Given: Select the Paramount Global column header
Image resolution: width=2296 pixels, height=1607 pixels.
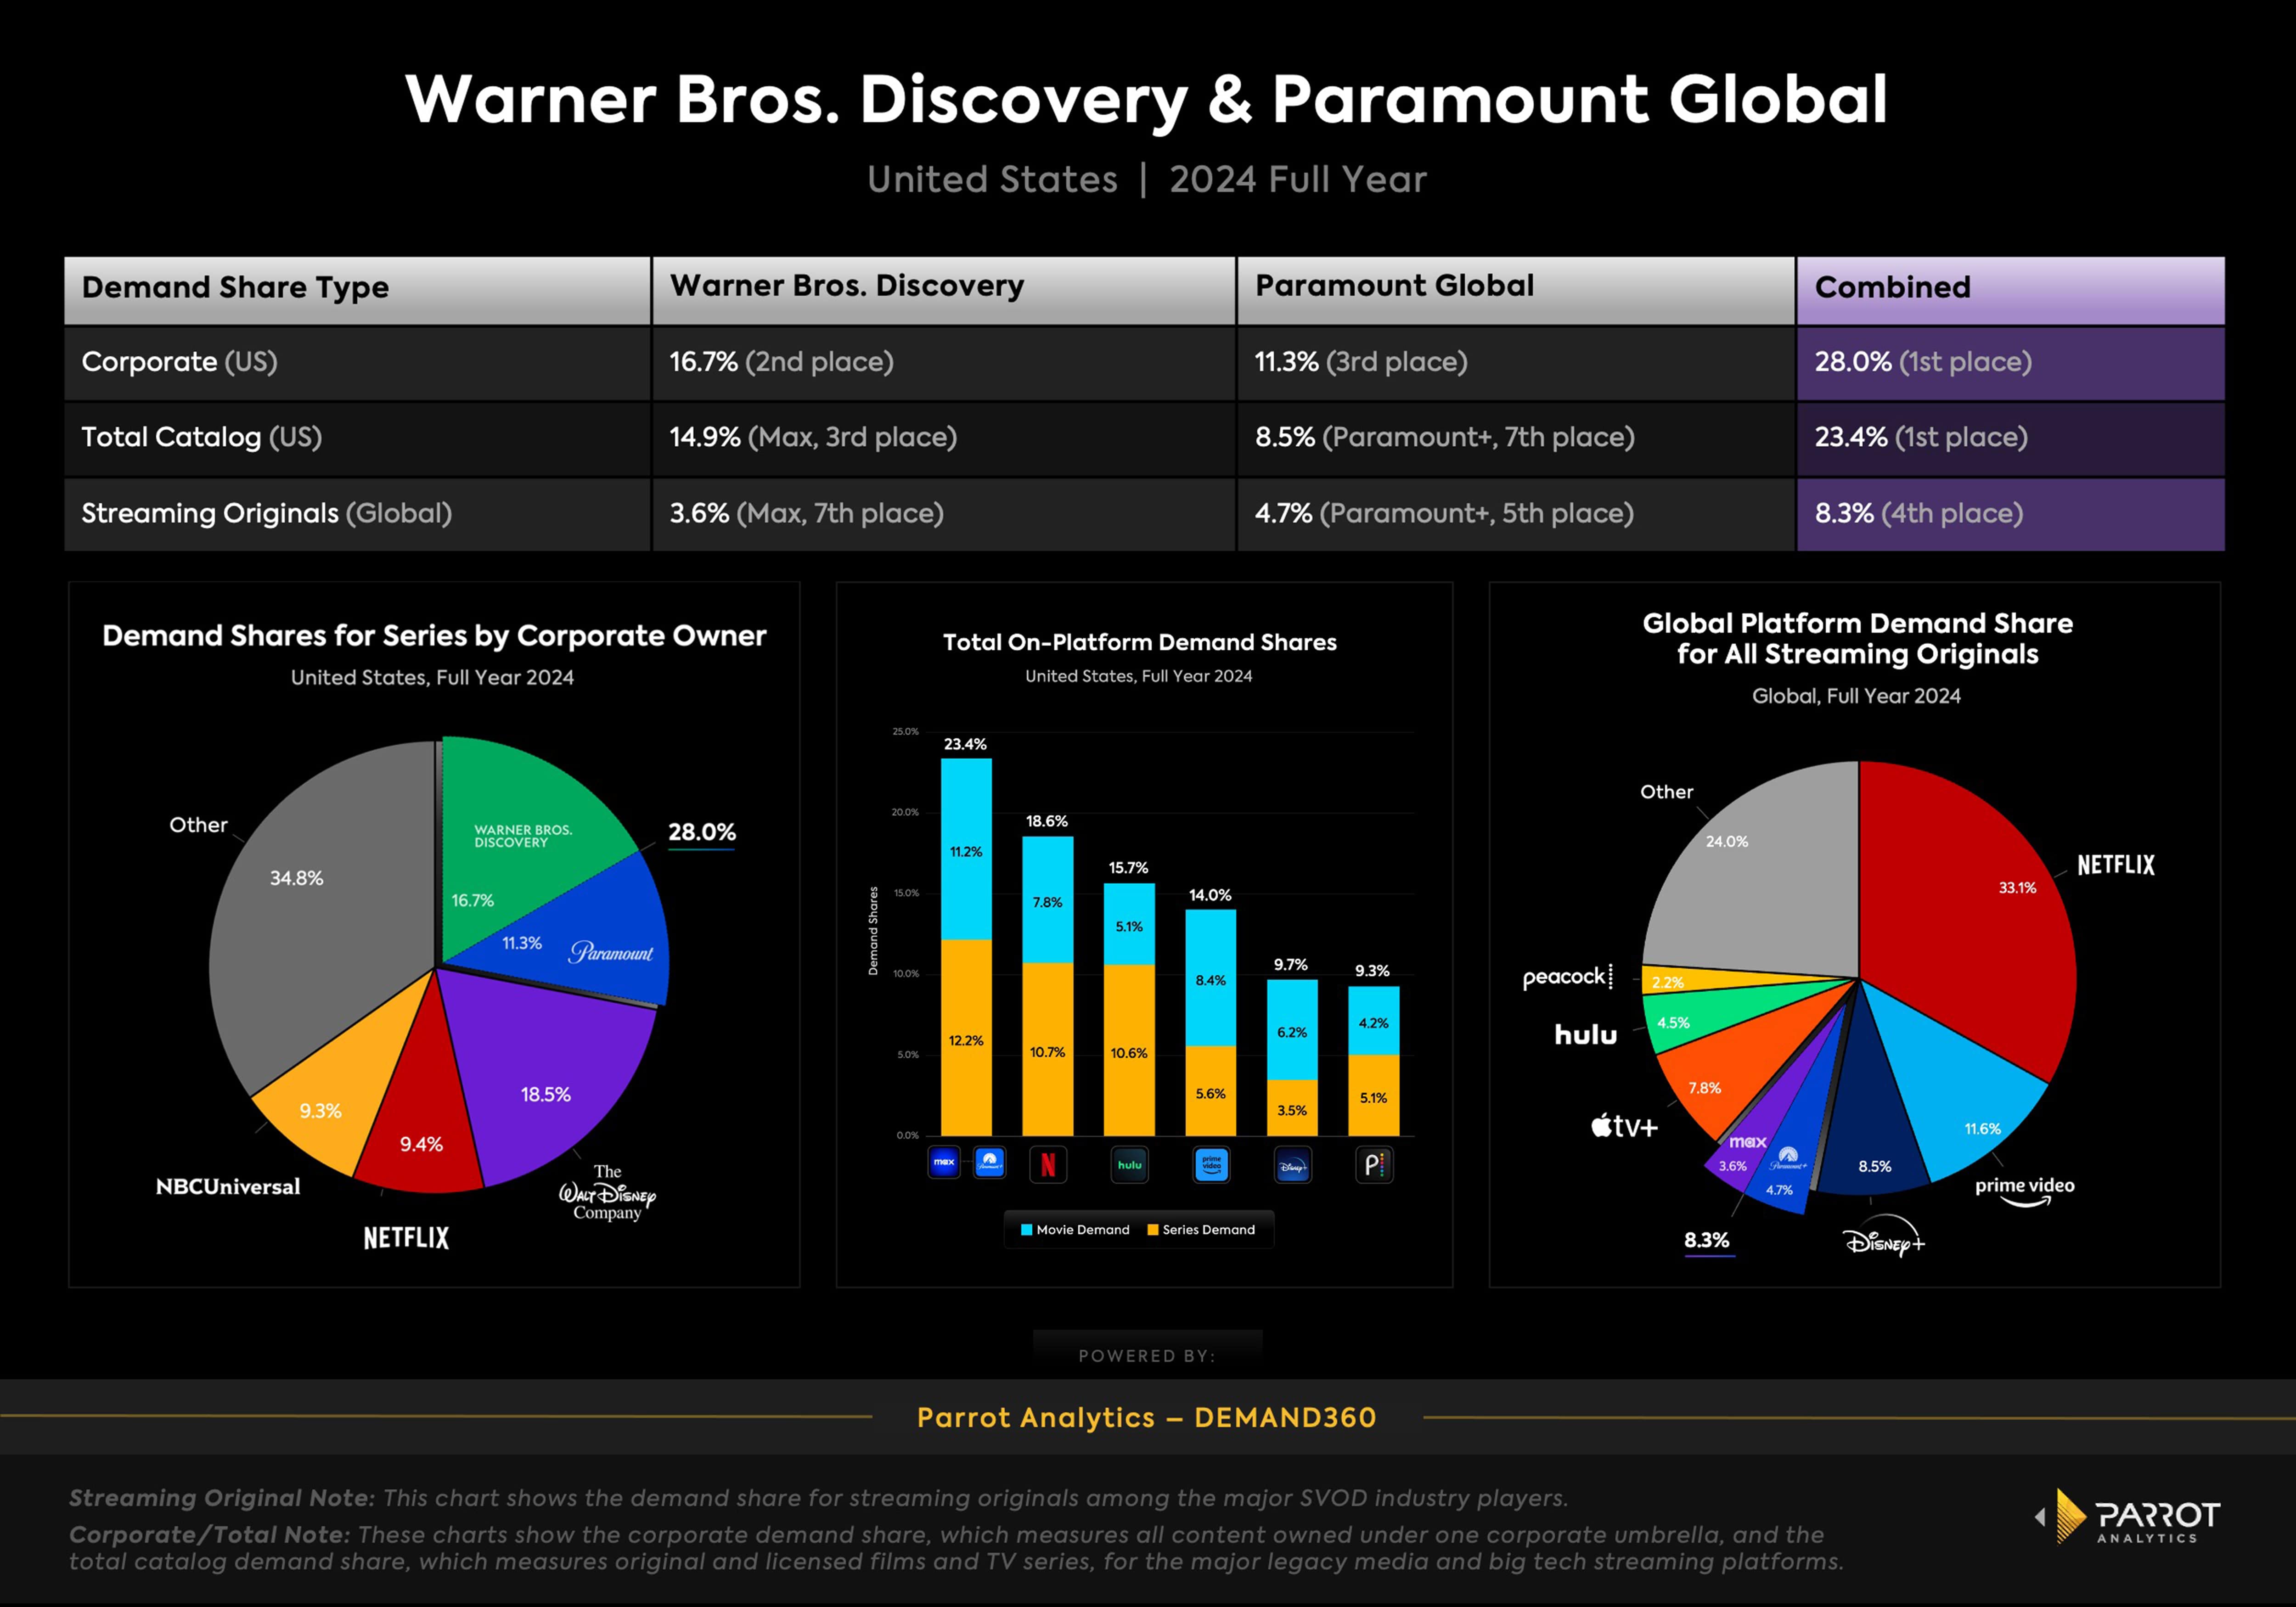Looking at the screenshot, I should [1516, 290].
